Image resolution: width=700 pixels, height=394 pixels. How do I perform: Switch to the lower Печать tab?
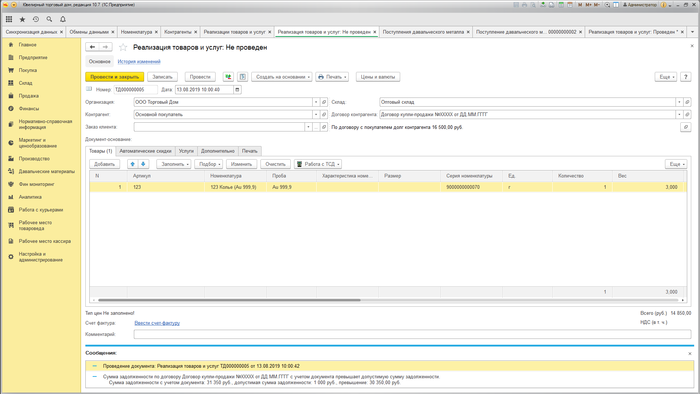coord(250,151)
